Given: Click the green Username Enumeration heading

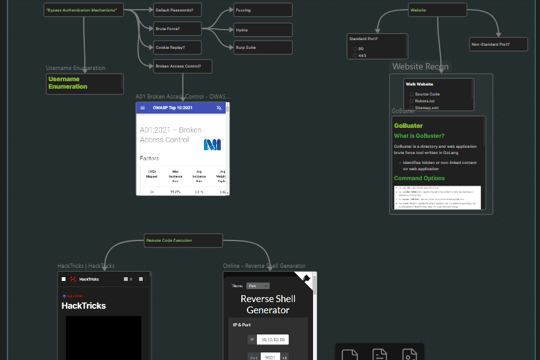Looking at the screenshot, I should click(68, 83).
